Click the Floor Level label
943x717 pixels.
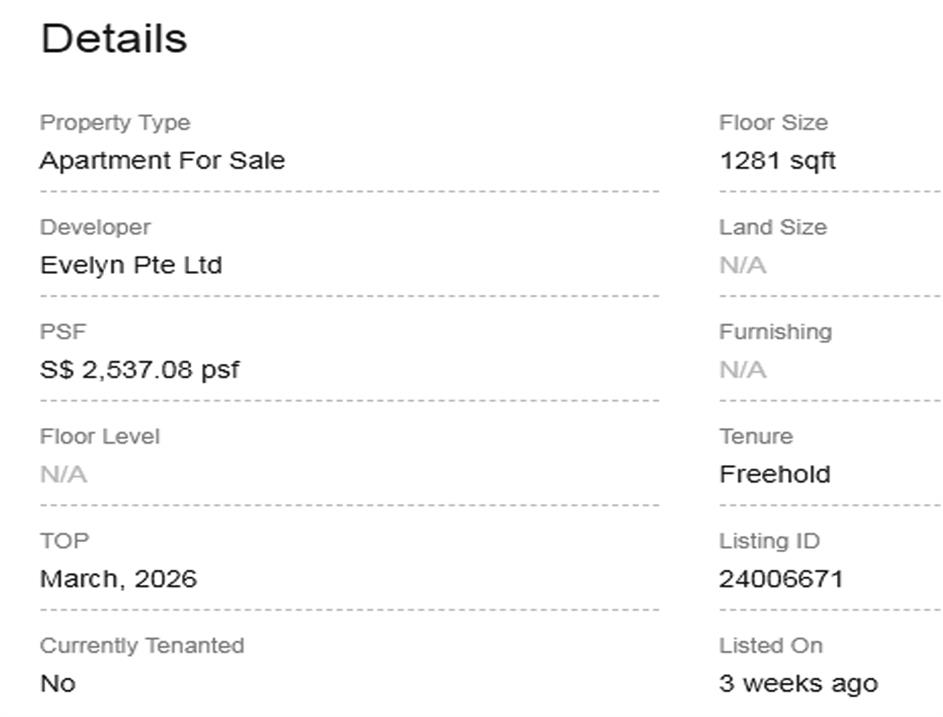pos(100,437)
